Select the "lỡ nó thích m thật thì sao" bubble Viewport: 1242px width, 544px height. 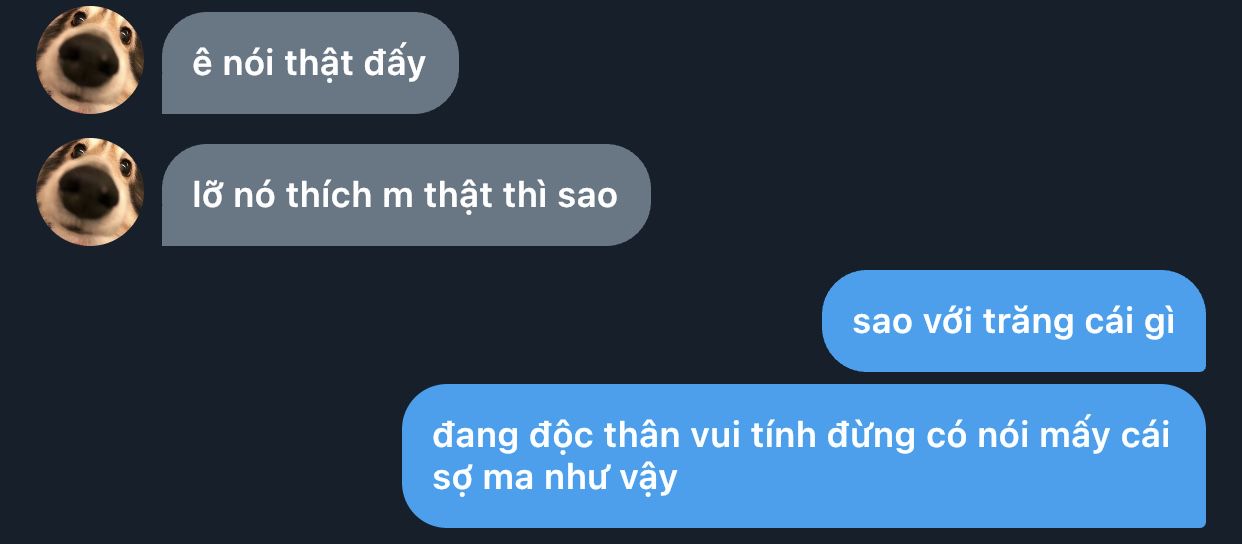pos(406,195)
